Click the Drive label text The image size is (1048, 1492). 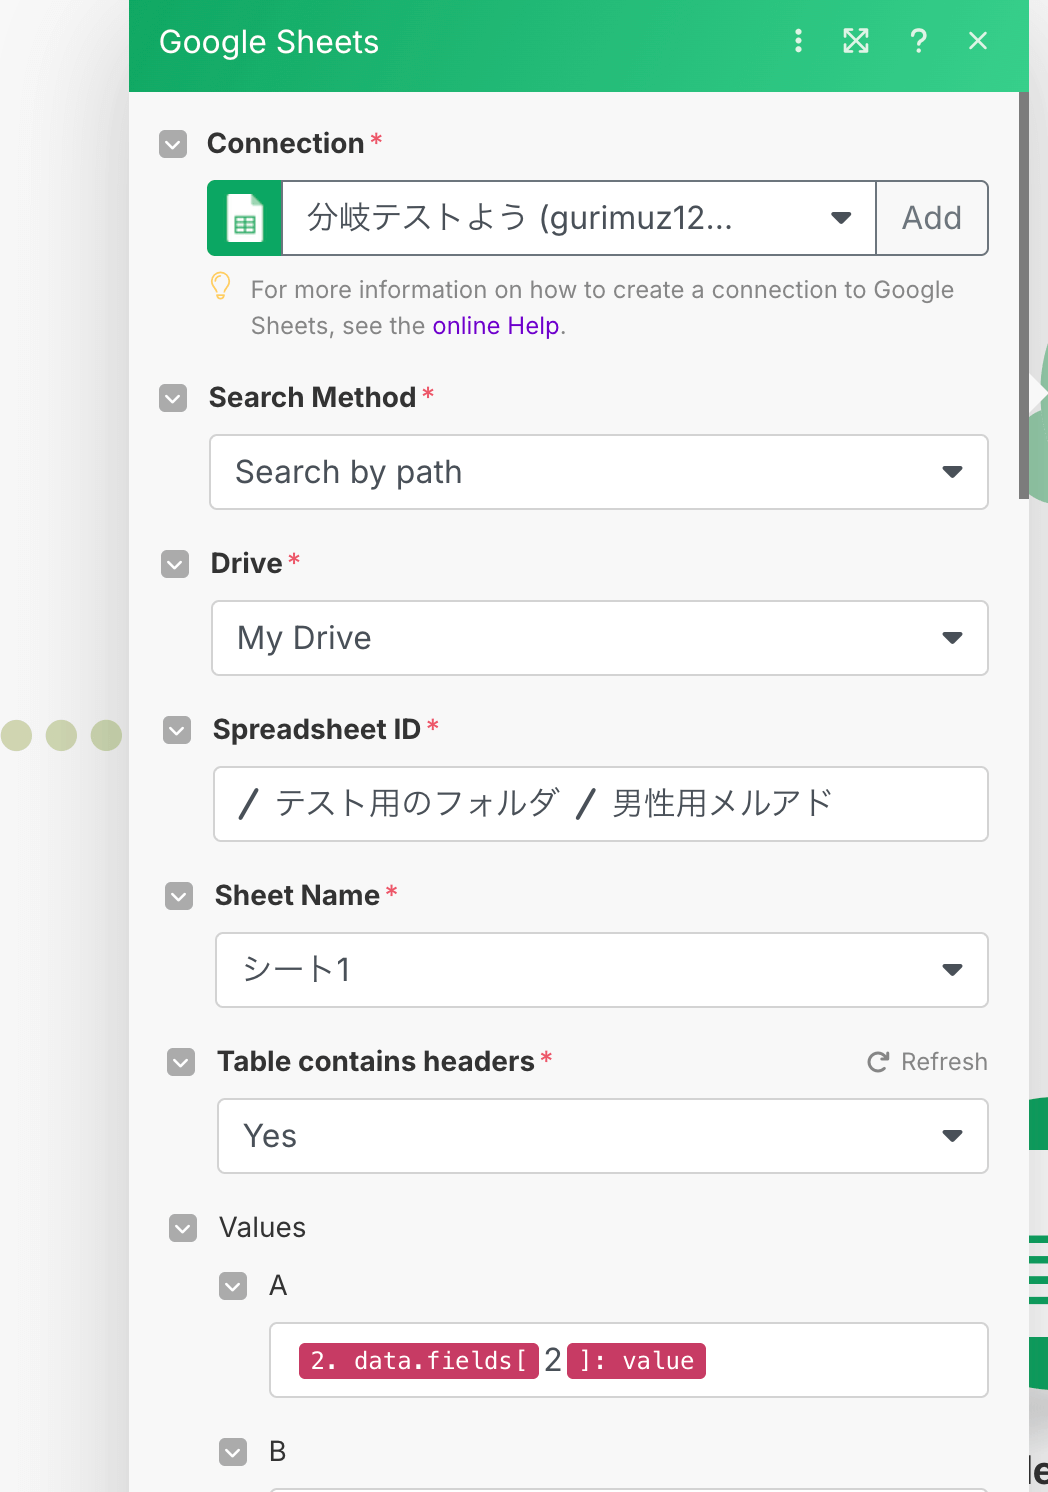(246, 564)
